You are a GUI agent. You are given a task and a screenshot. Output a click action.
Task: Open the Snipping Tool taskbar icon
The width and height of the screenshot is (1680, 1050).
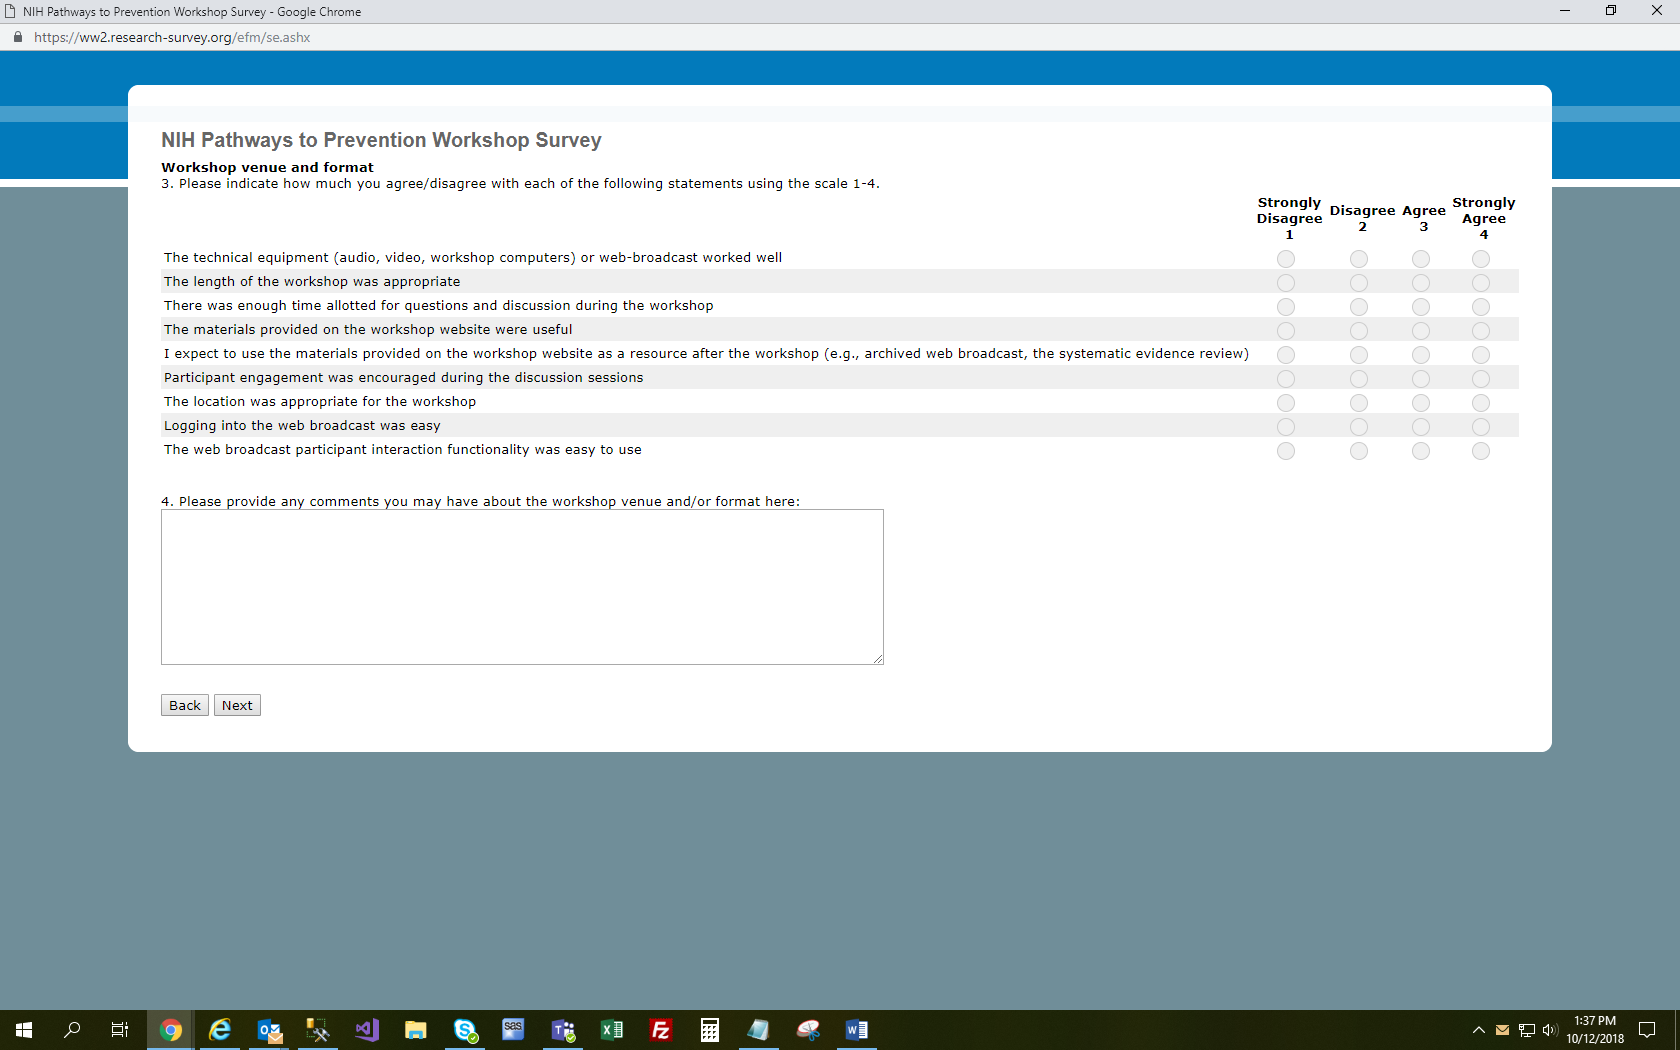pos(808,1030)
